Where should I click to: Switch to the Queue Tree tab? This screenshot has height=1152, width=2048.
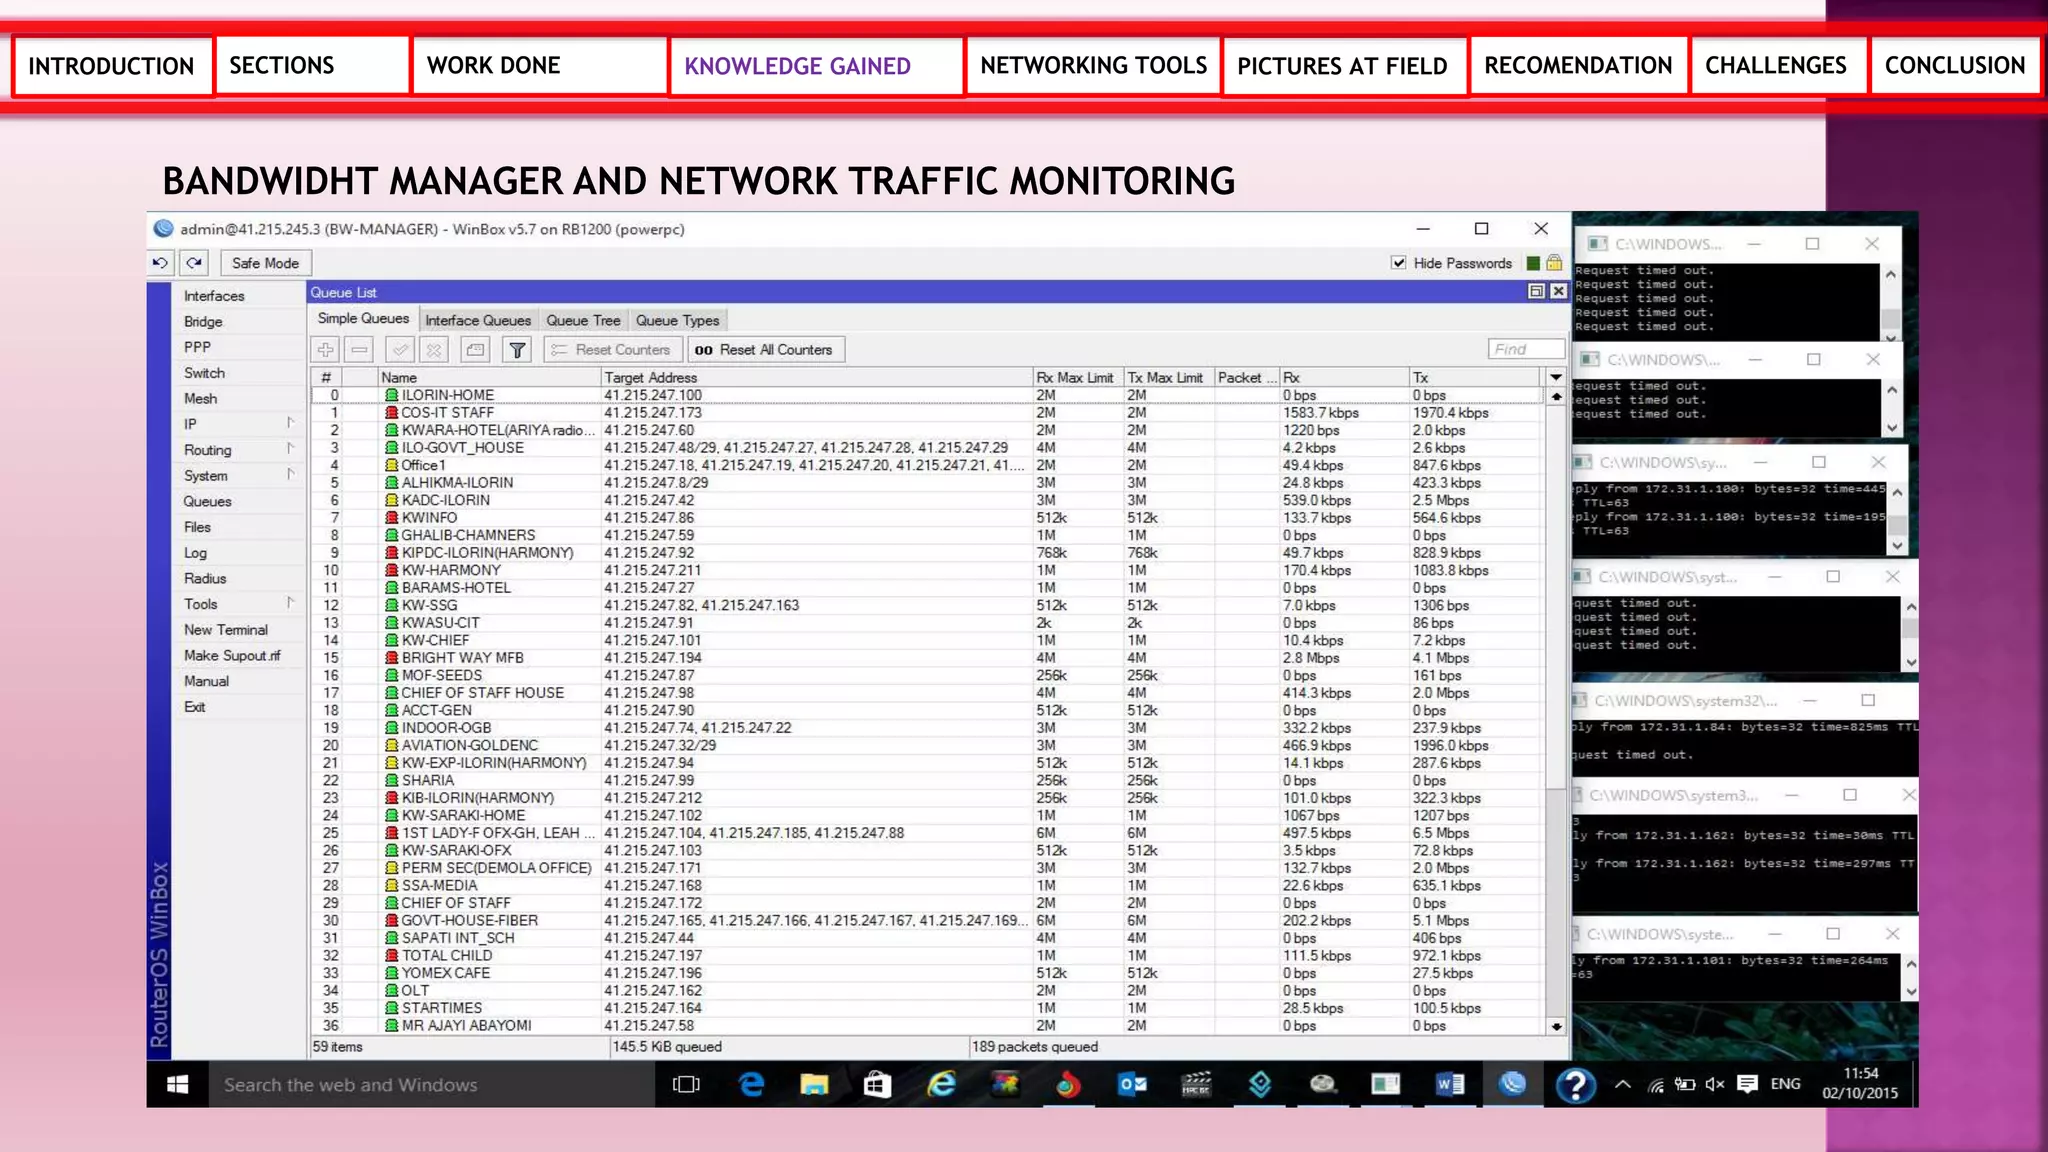583,320
